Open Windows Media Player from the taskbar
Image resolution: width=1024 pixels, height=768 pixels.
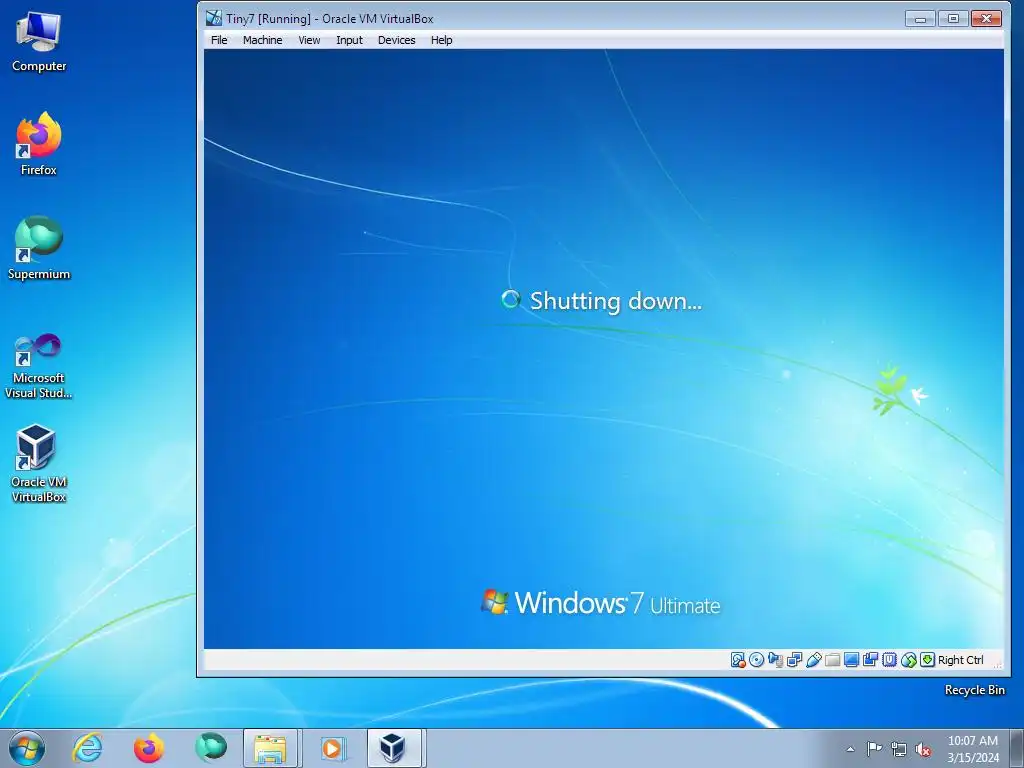tap(332, 748)
